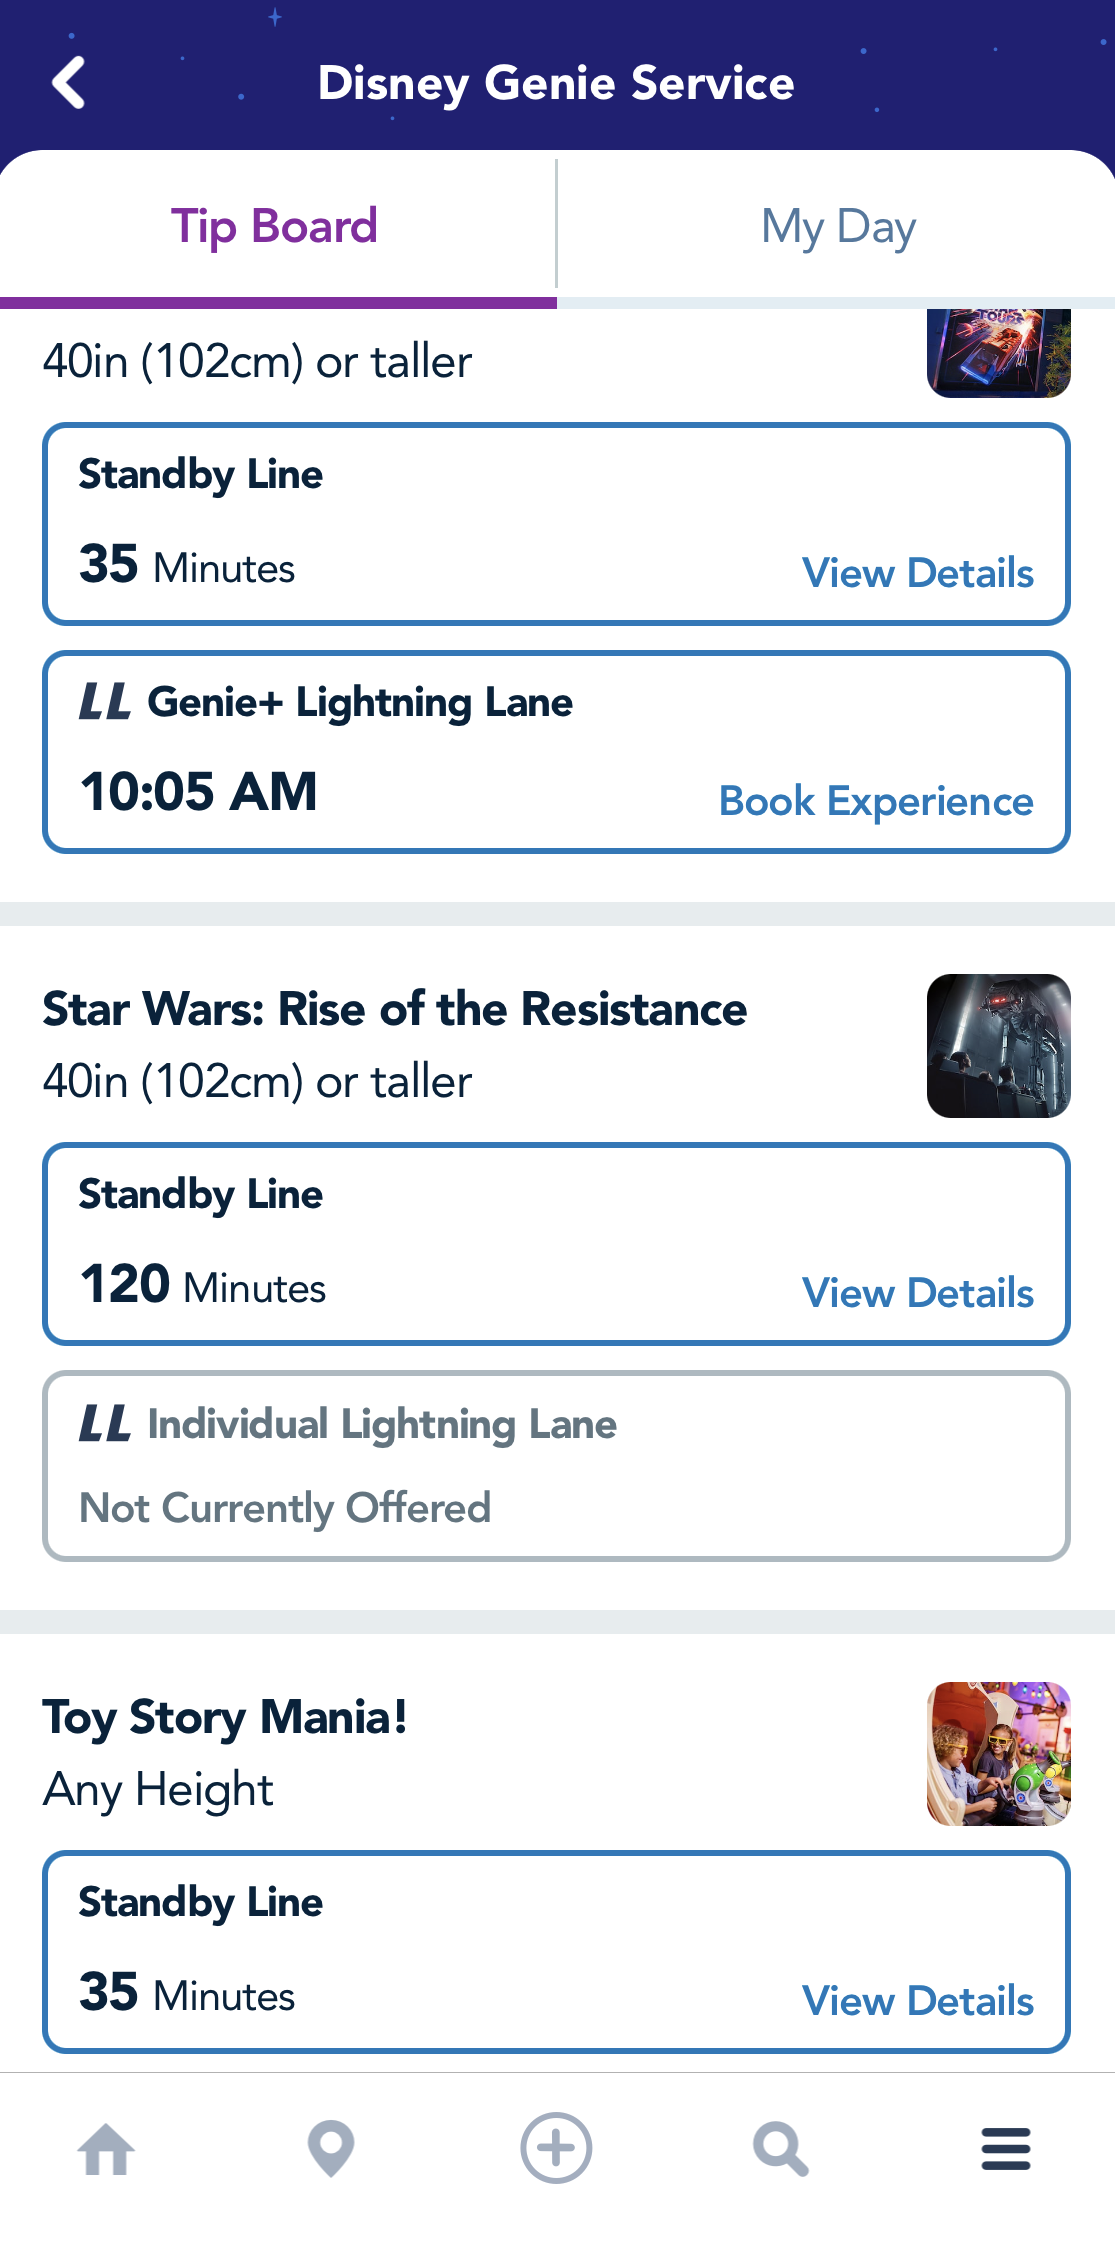1115x2243 pixels.
Task: Open the search magnifier icon
Action: point(780,2148)
